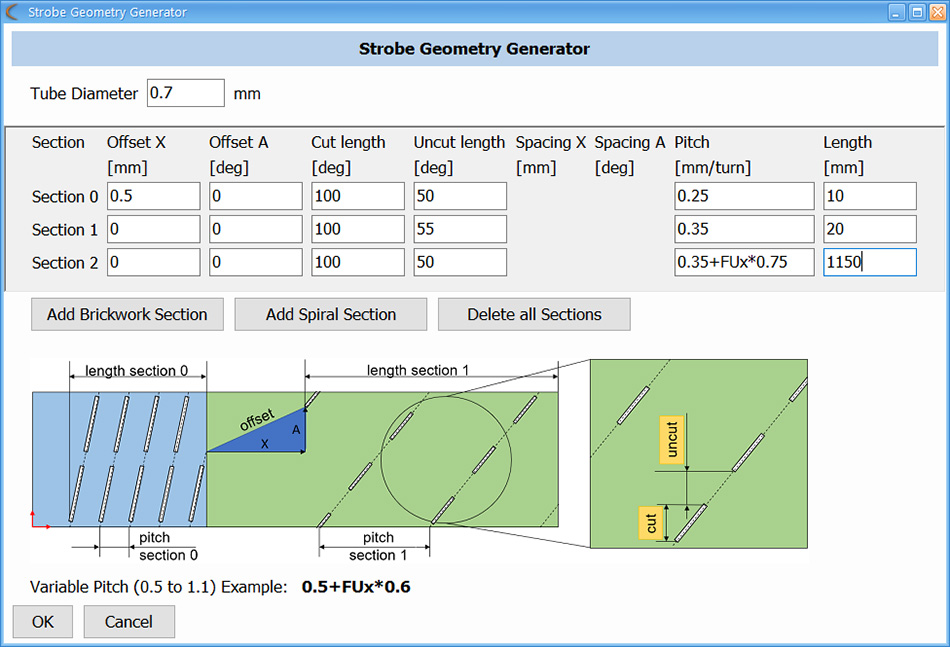Click Section 1 Uncut length field showing 55
The image size is (950, 647).
pyautogui.click(x=459, y=229)
